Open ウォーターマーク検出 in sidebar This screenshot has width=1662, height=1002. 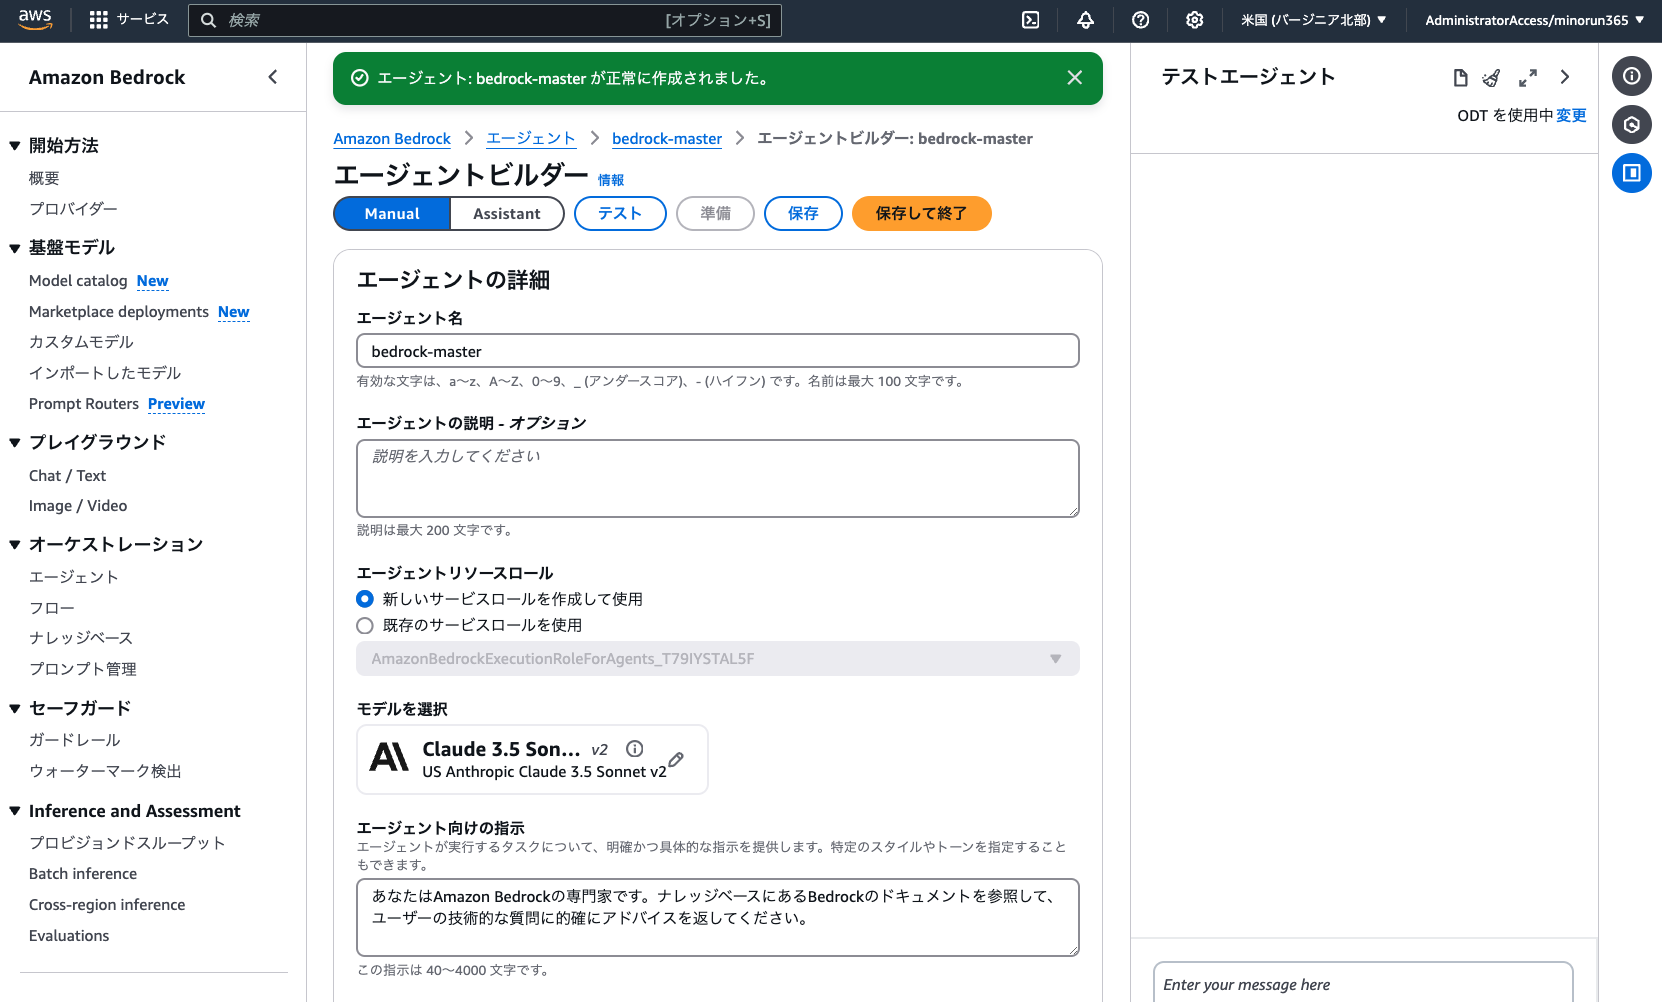(x=105, y=771)
